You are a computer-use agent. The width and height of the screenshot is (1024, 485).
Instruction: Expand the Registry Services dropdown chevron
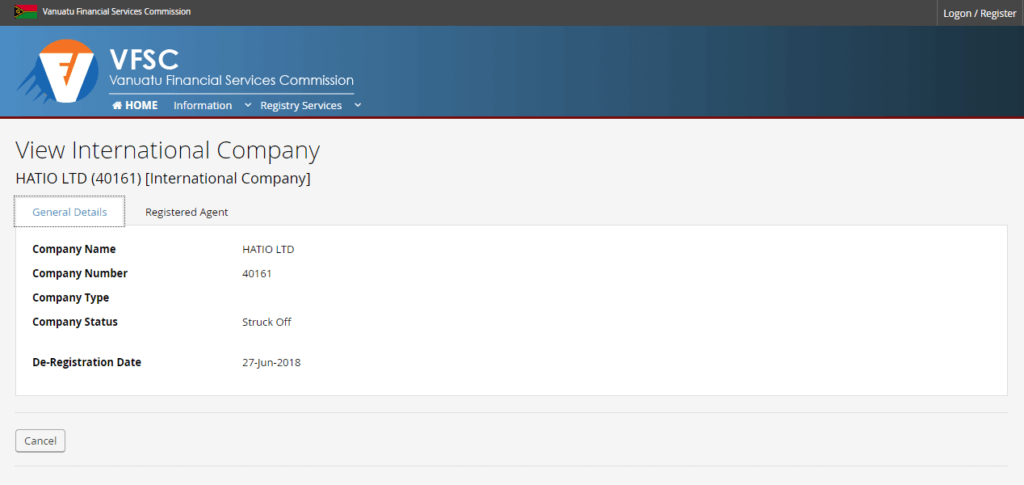pos(357,105)
